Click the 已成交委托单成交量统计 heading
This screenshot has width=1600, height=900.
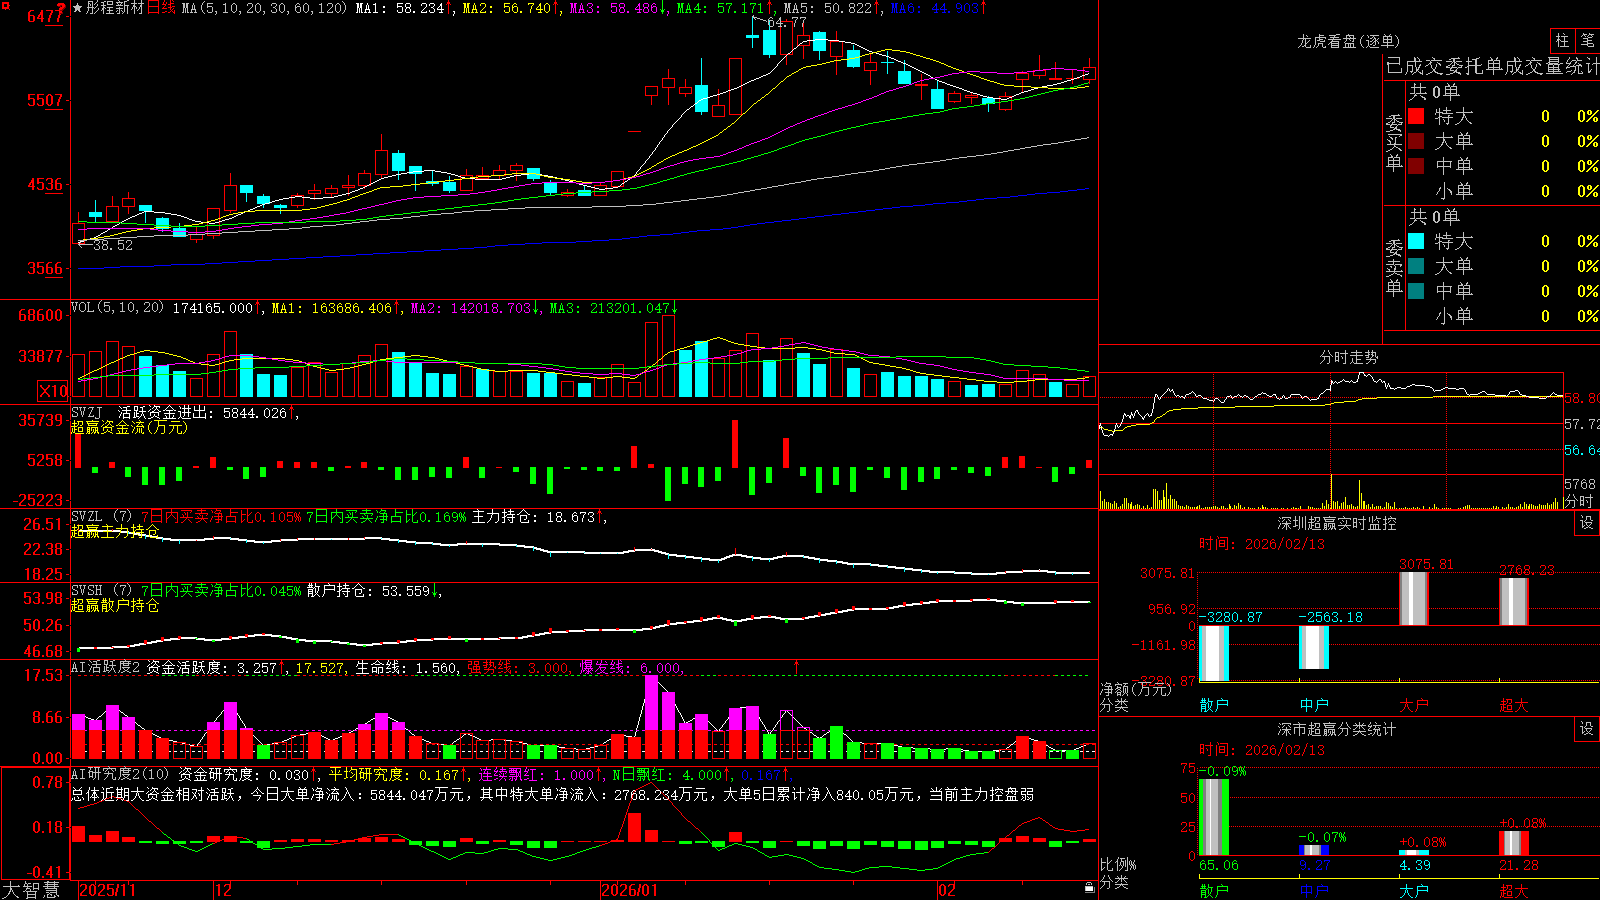point(1492,66)
